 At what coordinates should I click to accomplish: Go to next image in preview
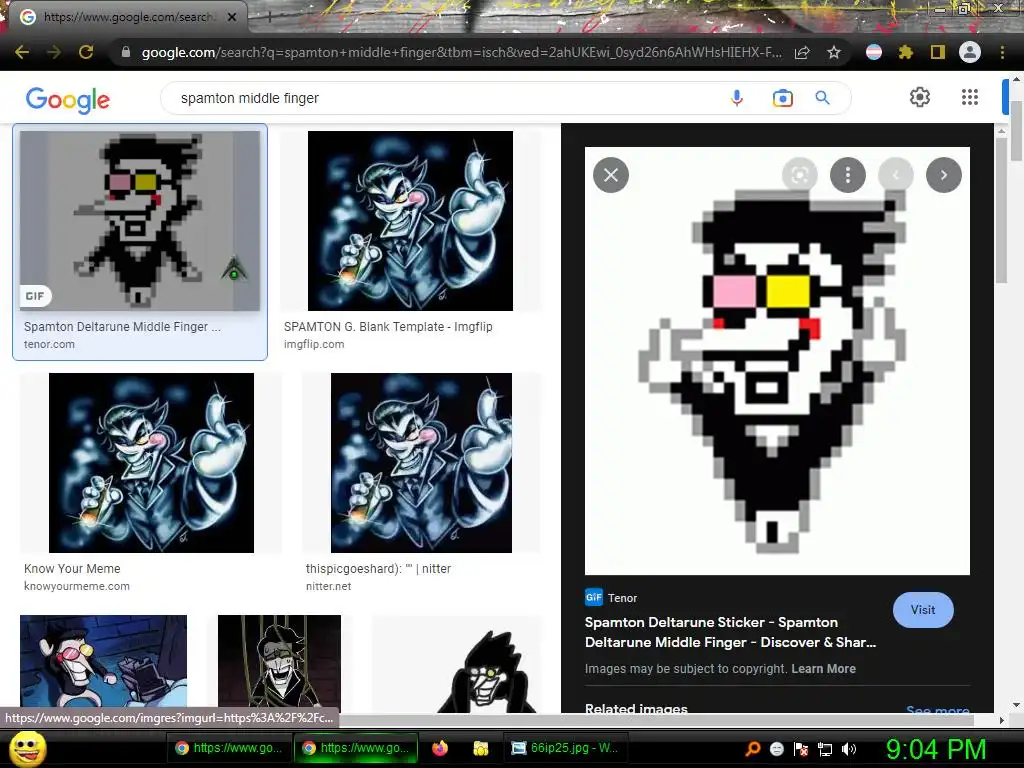[x=944, y=175]
